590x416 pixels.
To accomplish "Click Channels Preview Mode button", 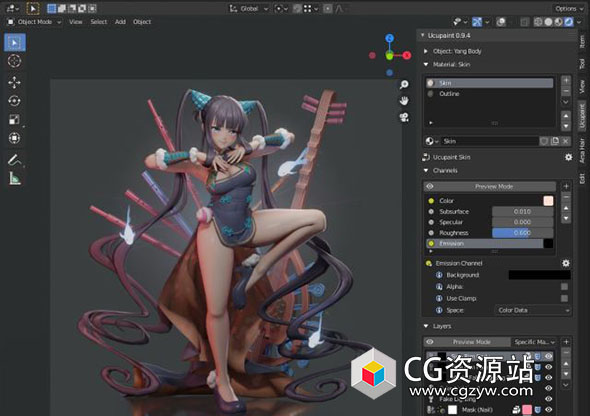I will pos(490,186).
